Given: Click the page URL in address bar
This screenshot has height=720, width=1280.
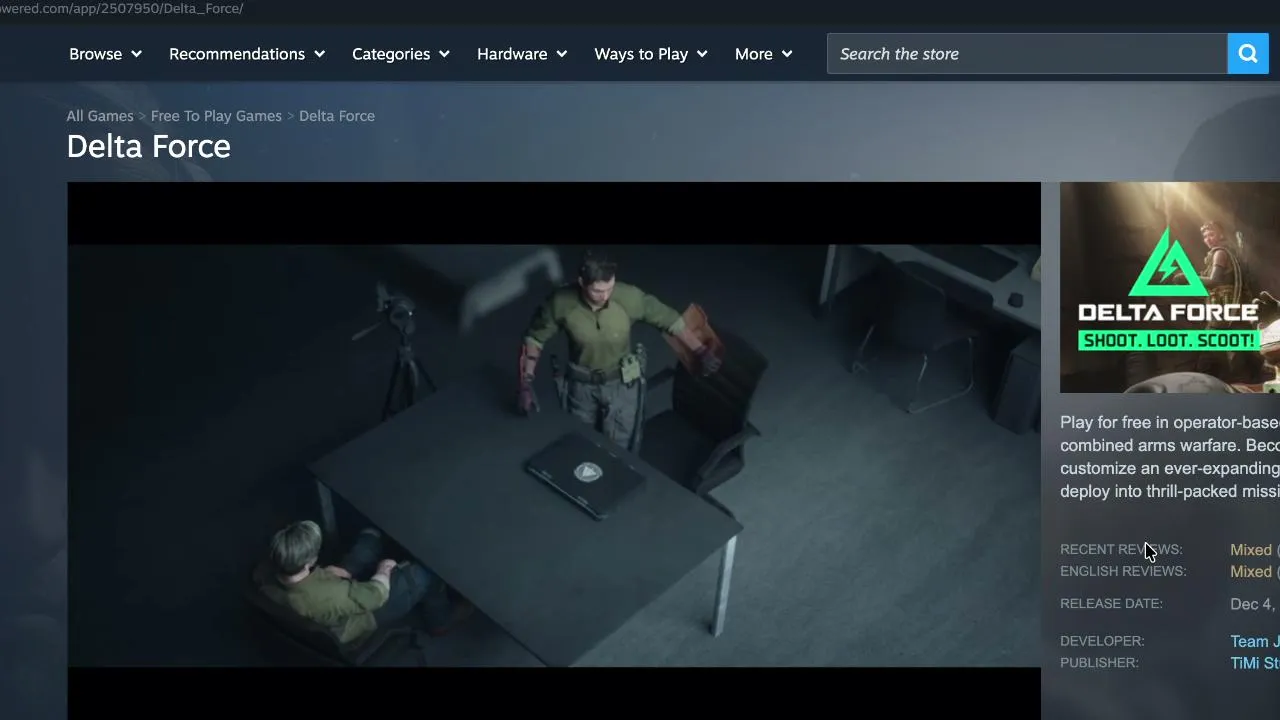Looking at the screenshot, I should tap(122, 8).
